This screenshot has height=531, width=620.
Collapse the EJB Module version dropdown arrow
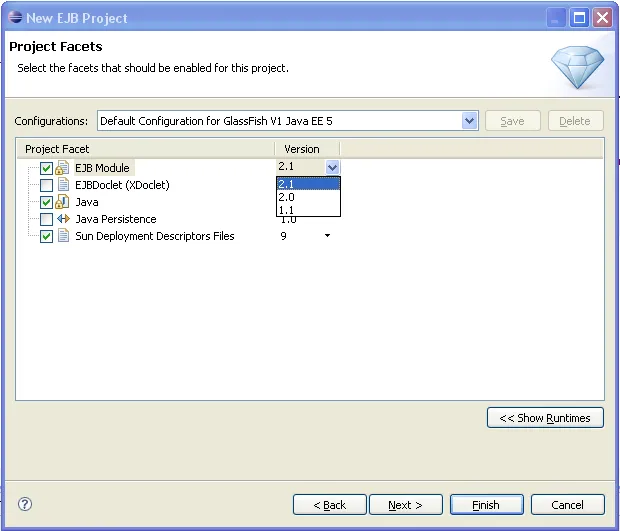pos(332,168)
